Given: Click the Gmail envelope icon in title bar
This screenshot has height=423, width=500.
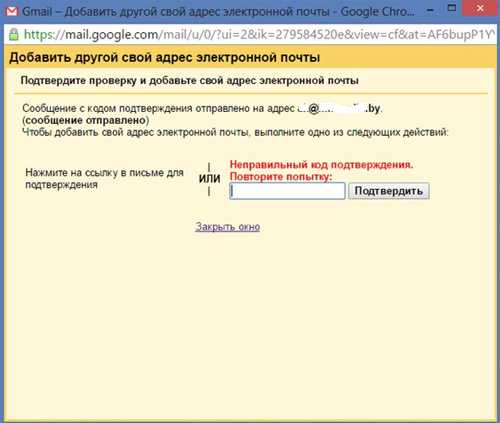Looking at the screenshot, I should click(12, 11).
